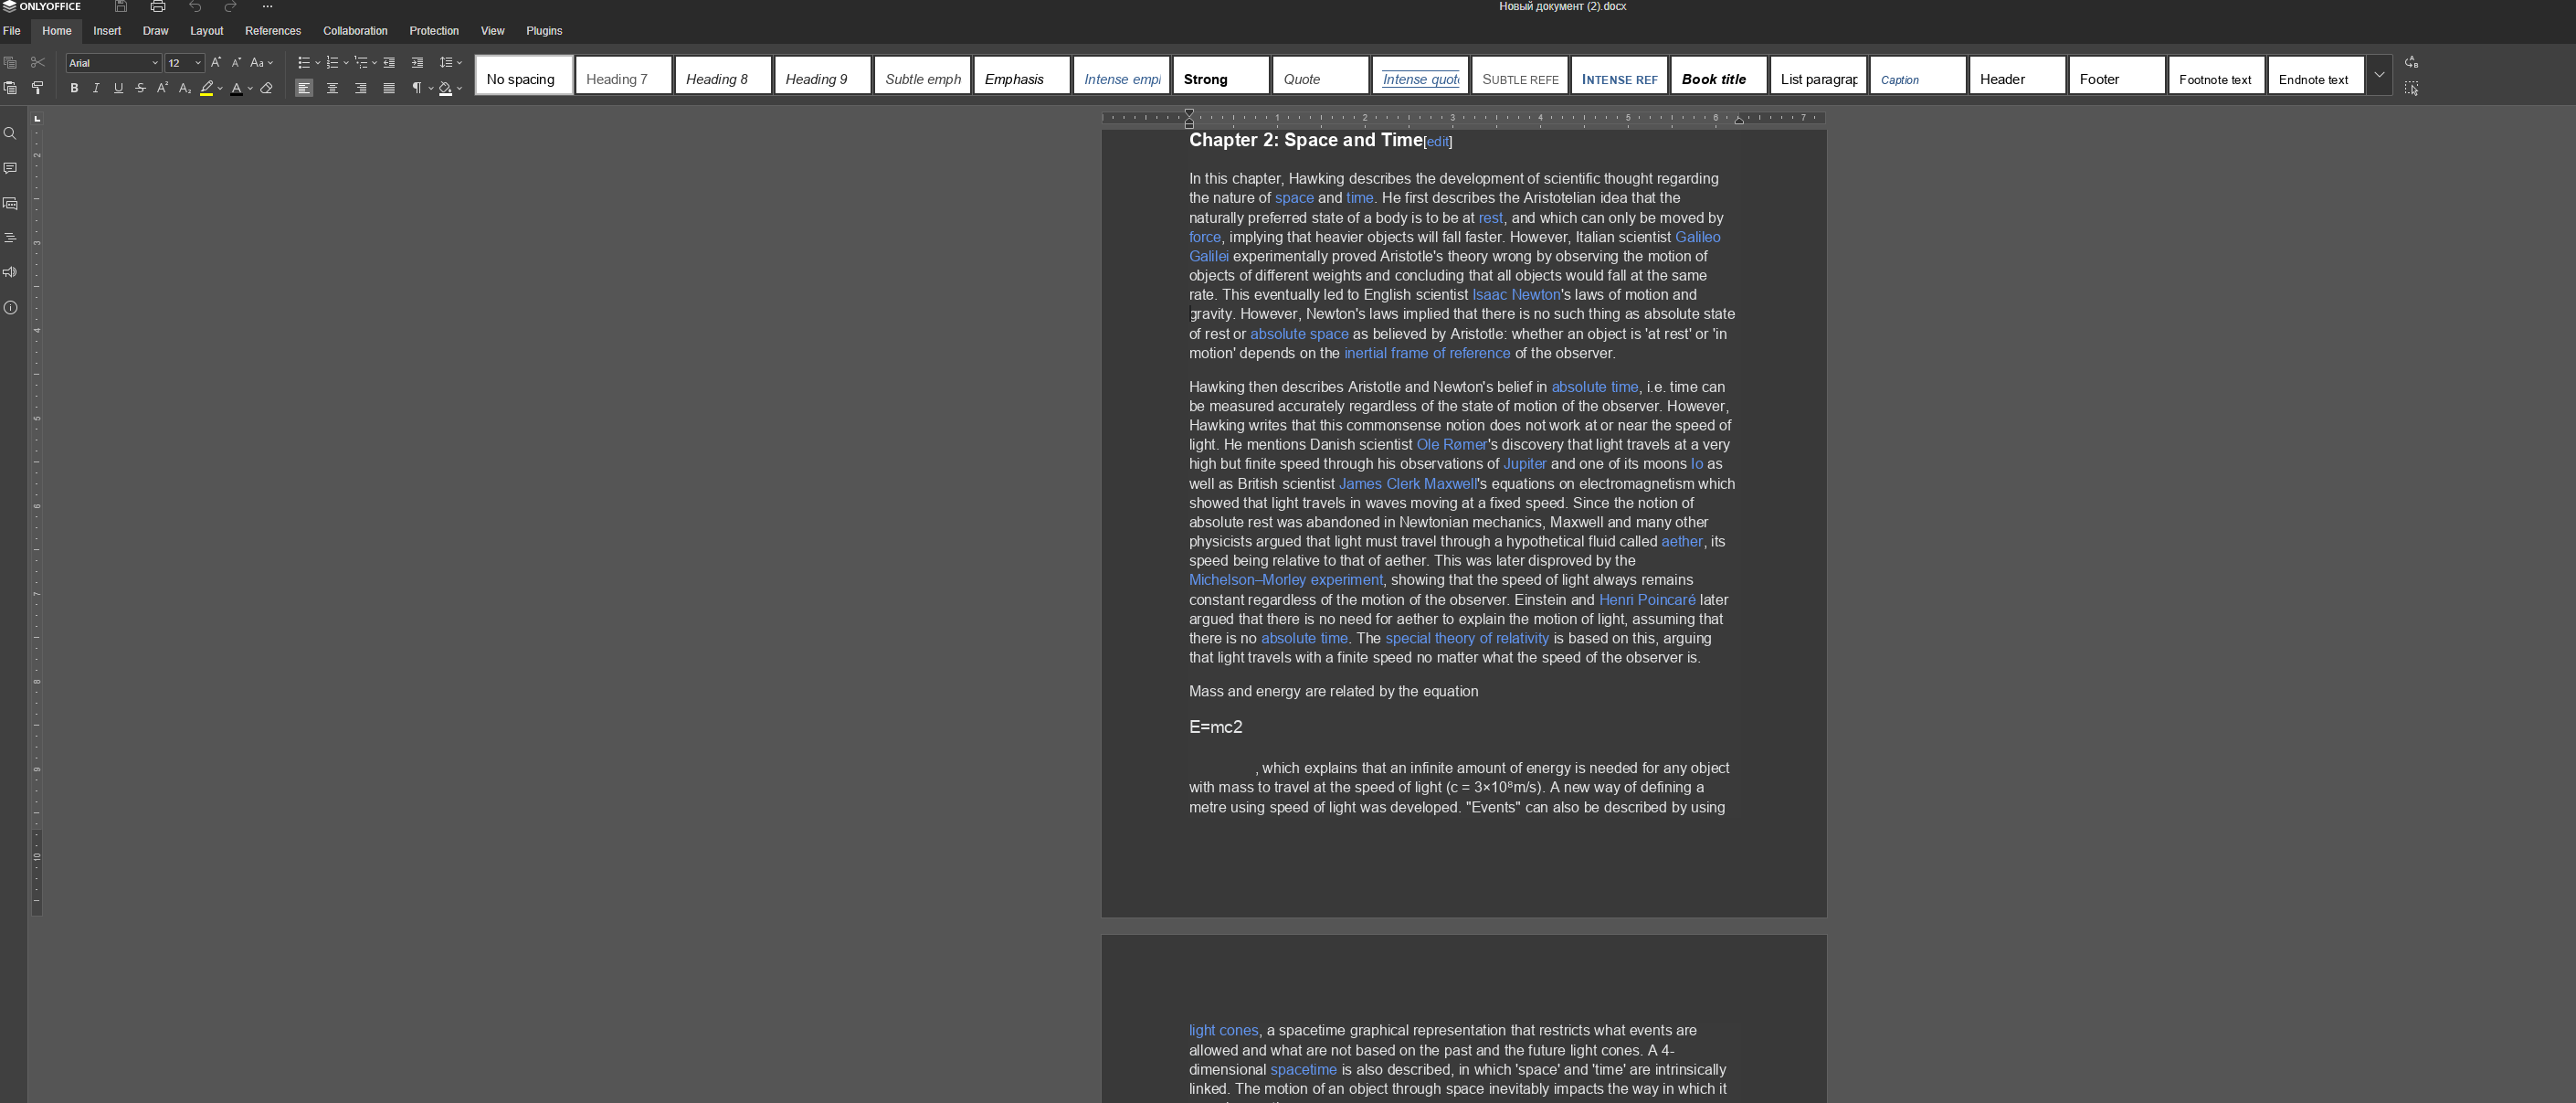The height and width of the screenshot is (1103, 2576).
Task: Open the Headings navigation panel in left sidebar
Action: click(x=10, y=238)
